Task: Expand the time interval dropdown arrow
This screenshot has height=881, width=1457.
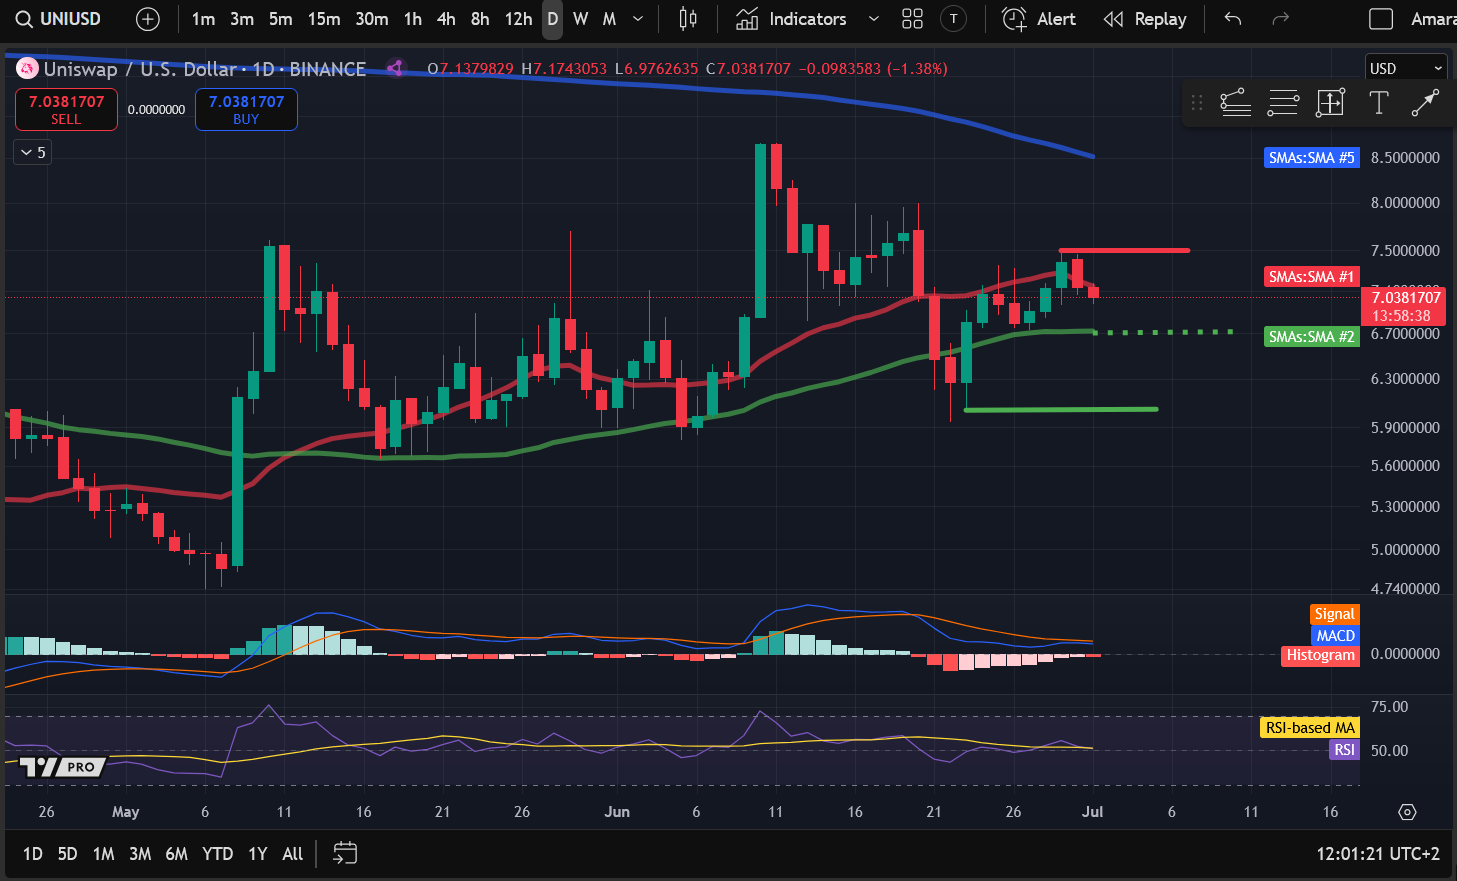Action: pos(638,19)
